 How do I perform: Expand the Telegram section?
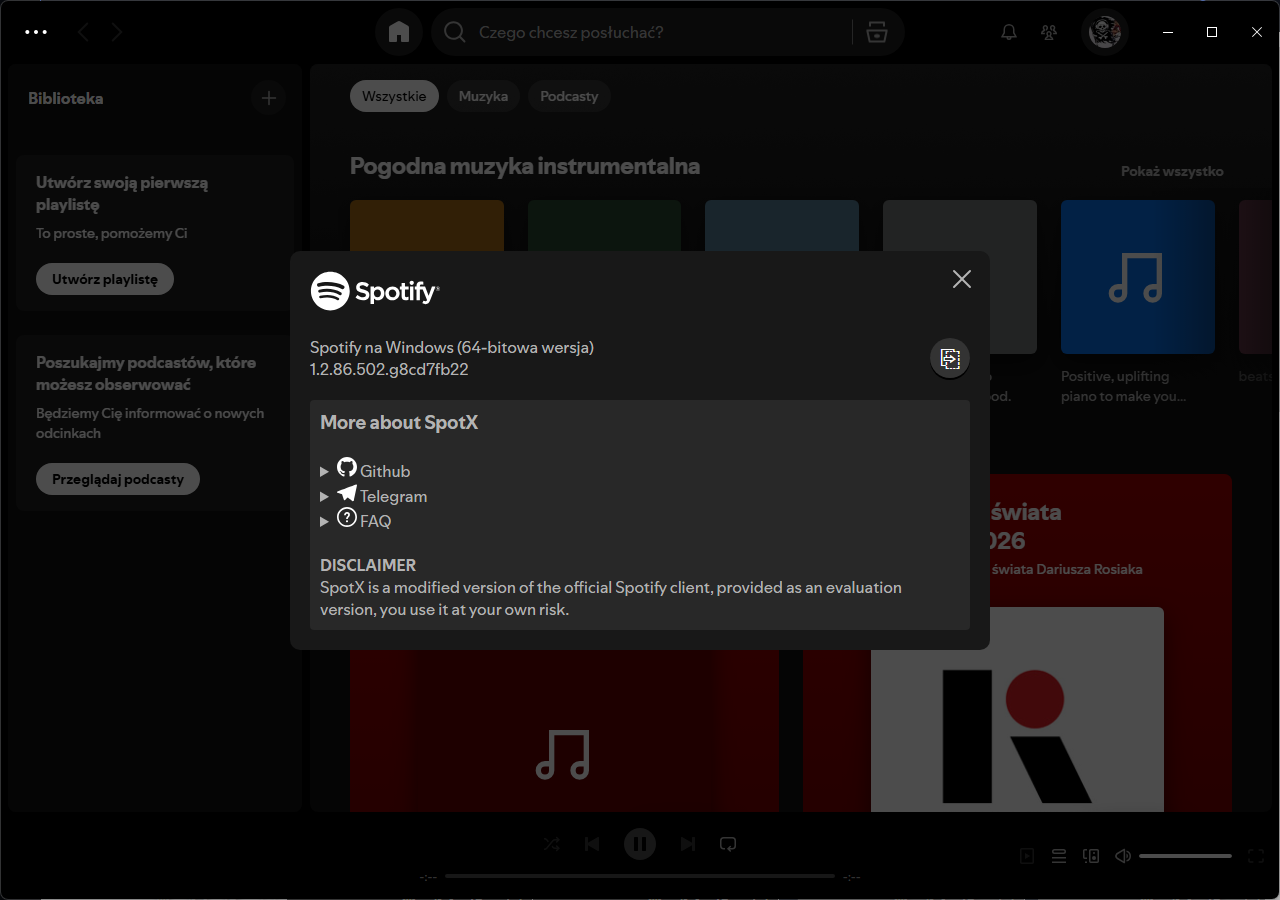373,495
